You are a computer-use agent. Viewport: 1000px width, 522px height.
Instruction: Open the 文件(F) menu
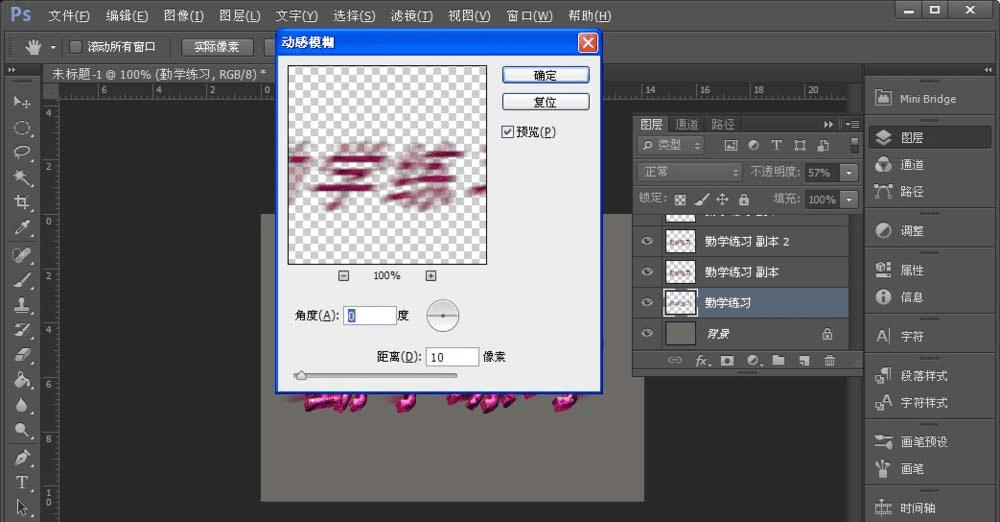click(69, 15)
